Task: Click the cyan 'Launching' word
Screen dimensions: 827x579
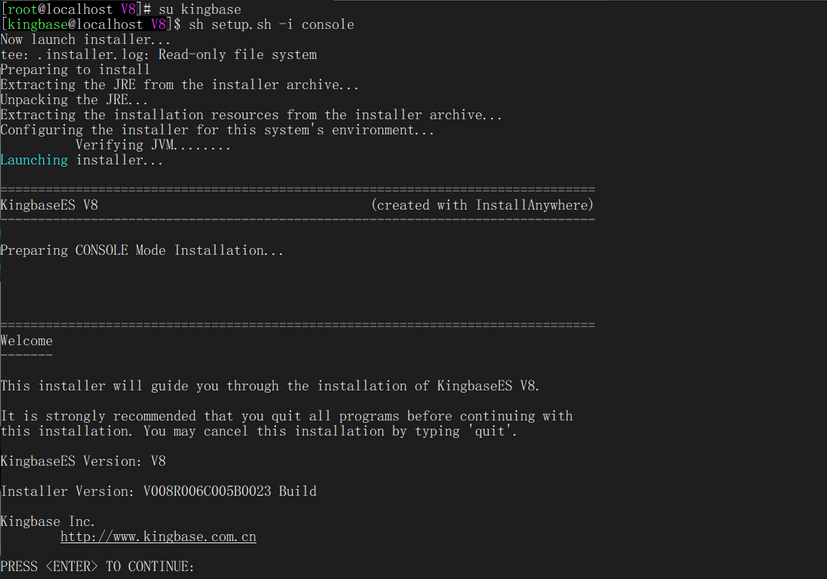Action: [34, 160]
